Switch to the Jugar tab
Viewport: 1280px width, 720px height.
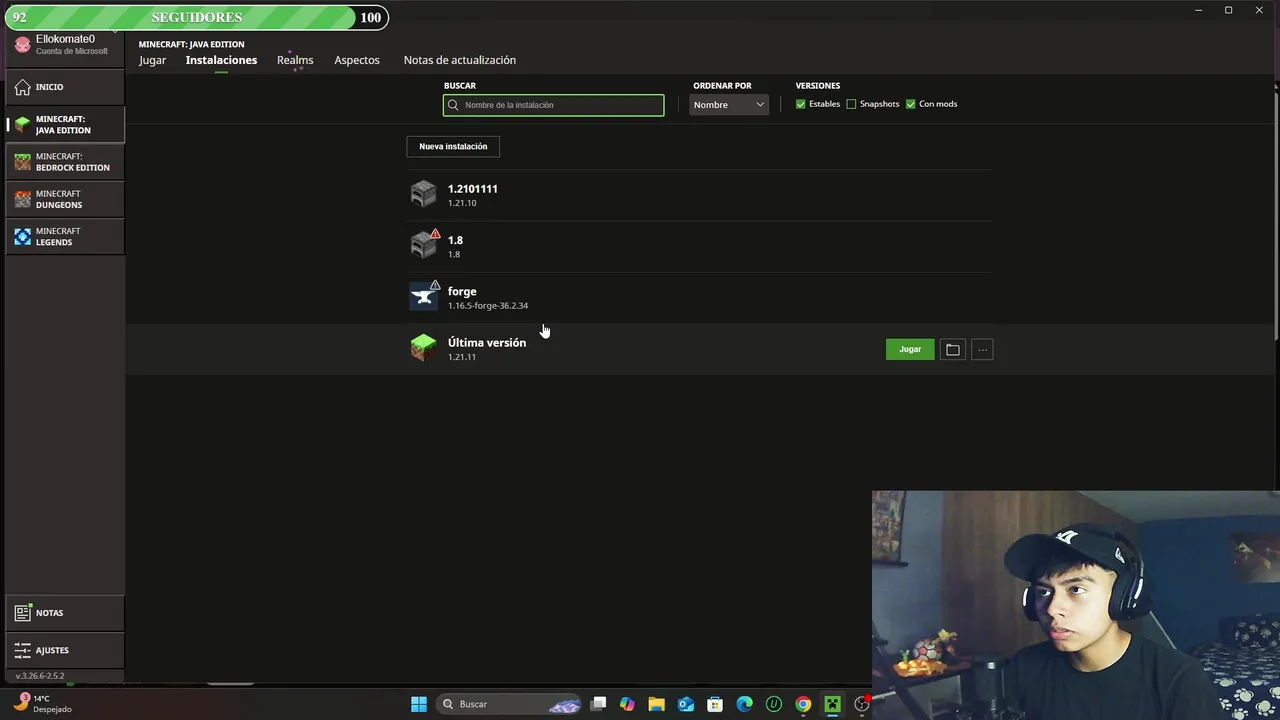coord(152,60)
